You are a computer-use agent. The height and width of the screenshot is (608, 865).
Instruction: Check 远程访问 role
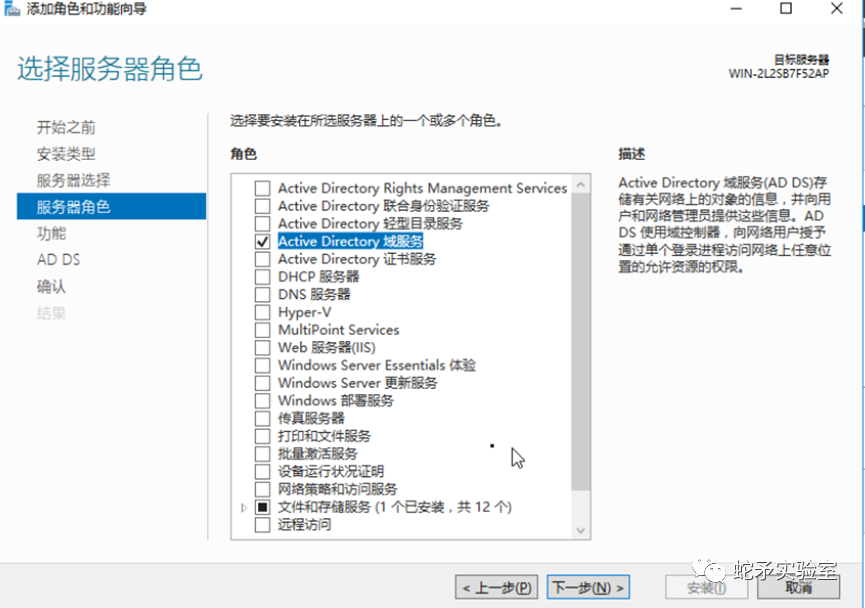pos(263,524)
